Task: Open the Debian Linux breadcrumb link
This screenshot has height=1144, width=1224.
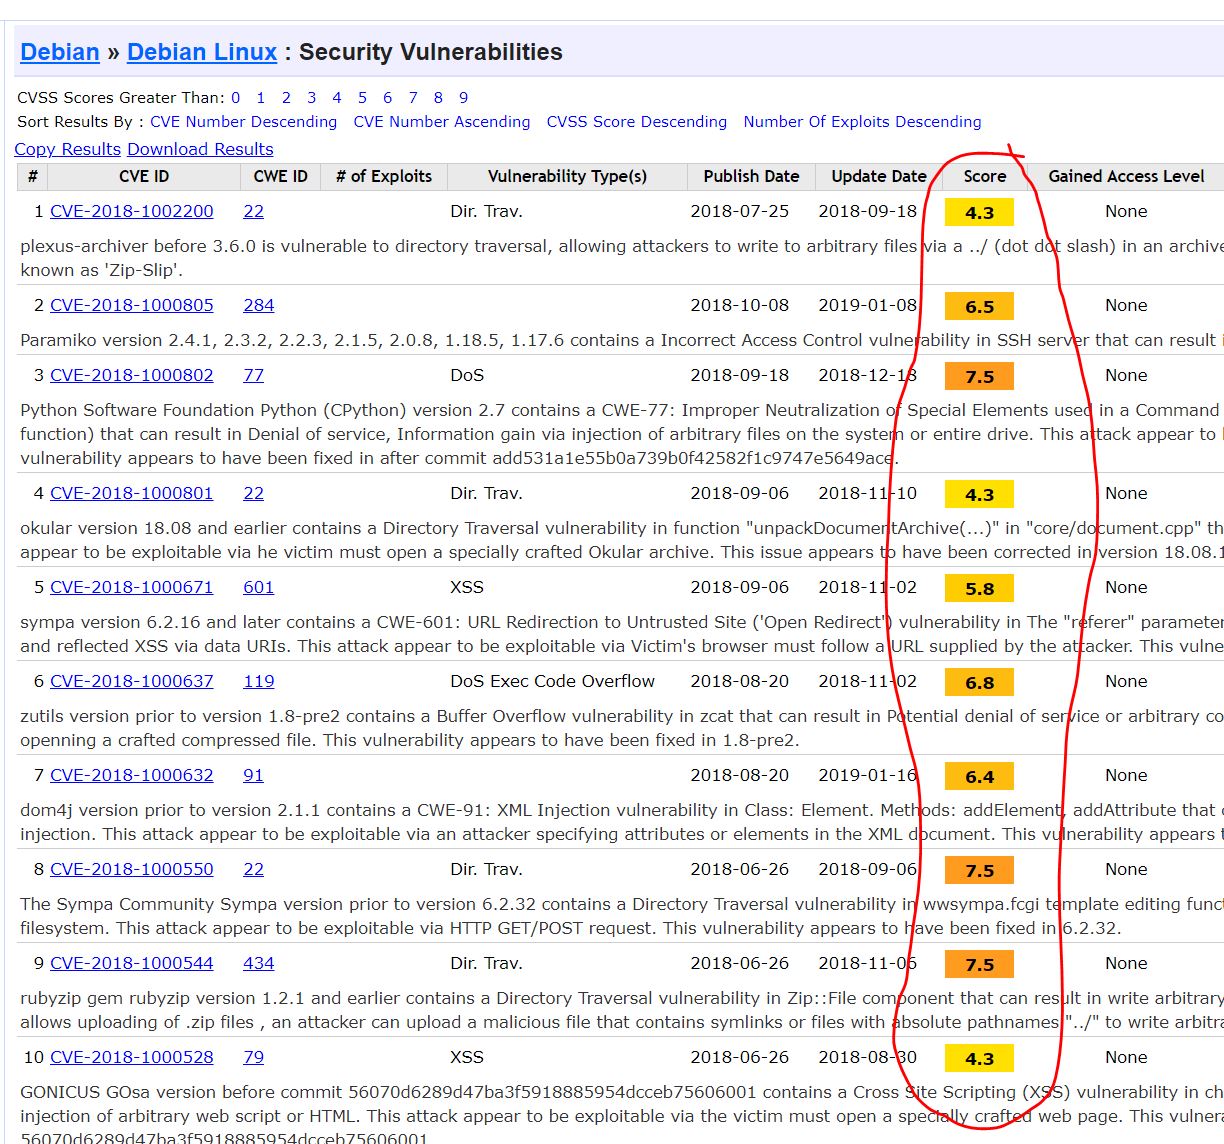Action: [x=202, y=52]
